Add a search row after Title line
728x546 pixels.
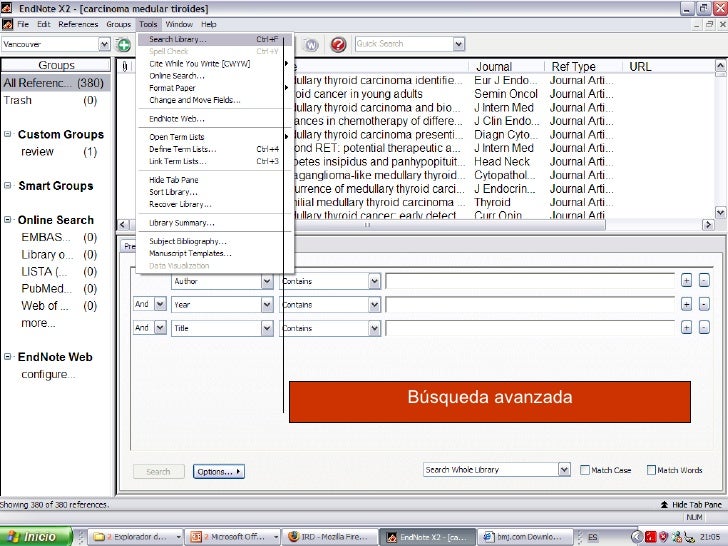pos(686,328)
